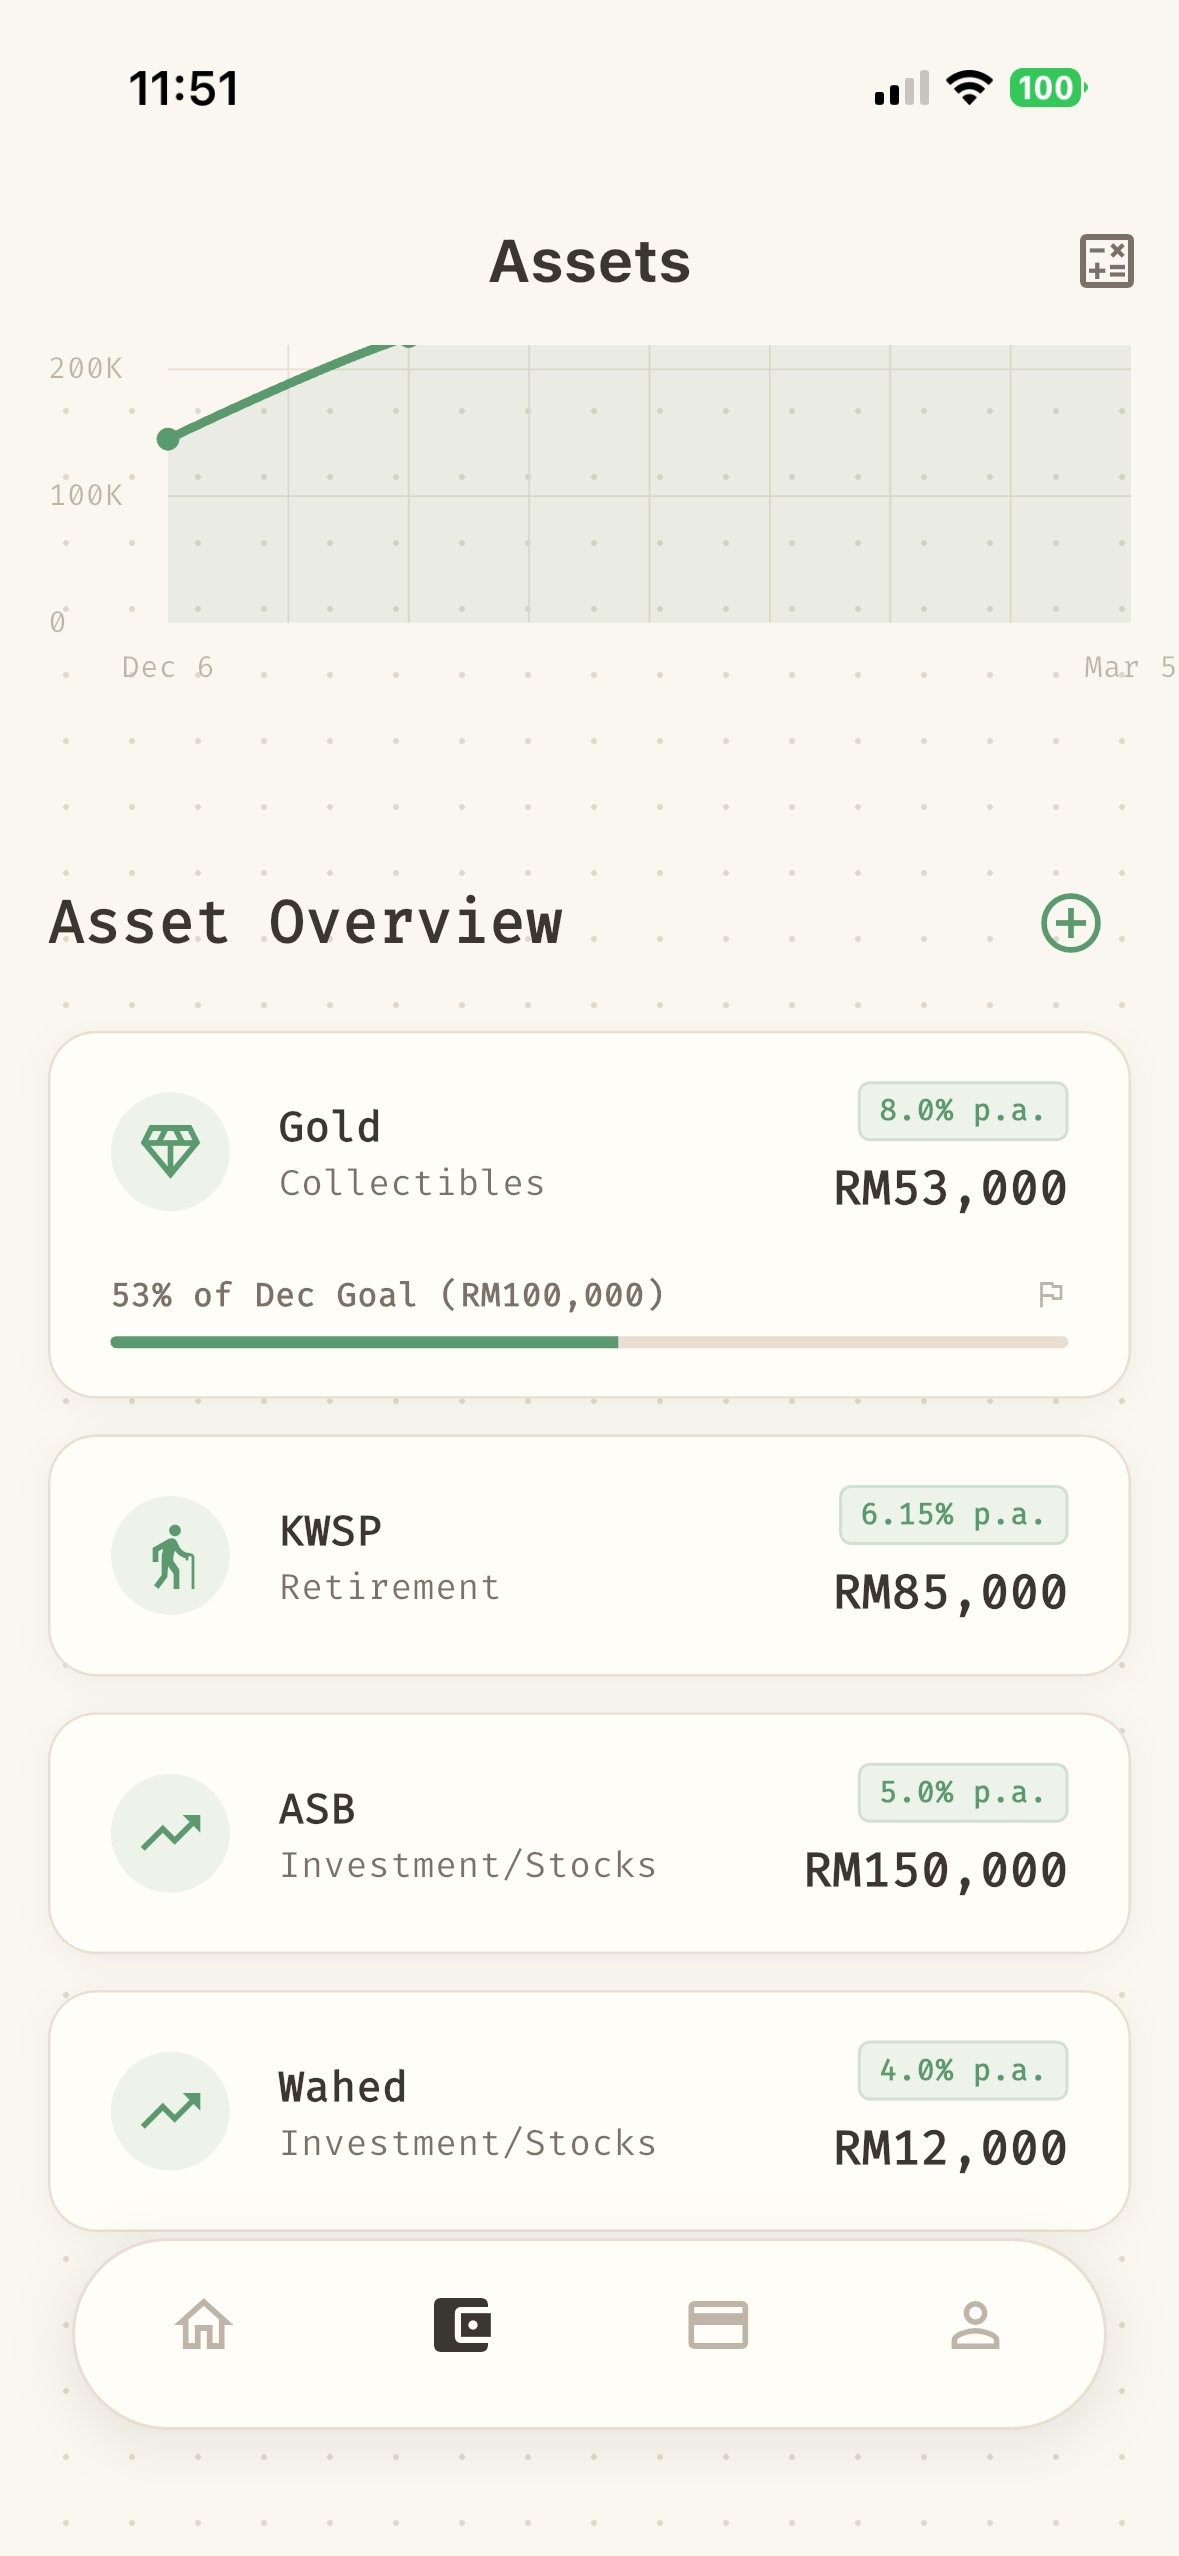The height and width of the screenshot is (2556, 1179).
Task: Tap the KWSP retirement person icon
Action: (170, 1555)
